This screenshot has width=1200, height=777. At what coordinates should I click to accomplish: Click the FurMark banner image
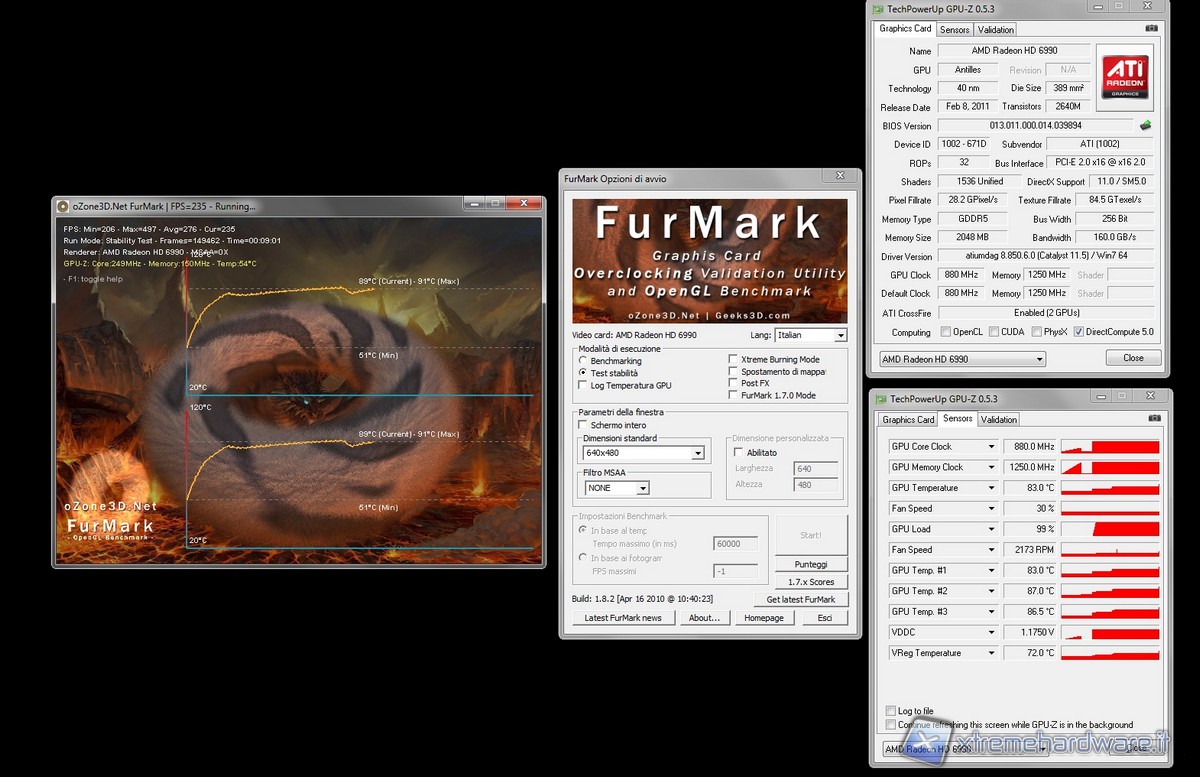[x=709, y=261]
